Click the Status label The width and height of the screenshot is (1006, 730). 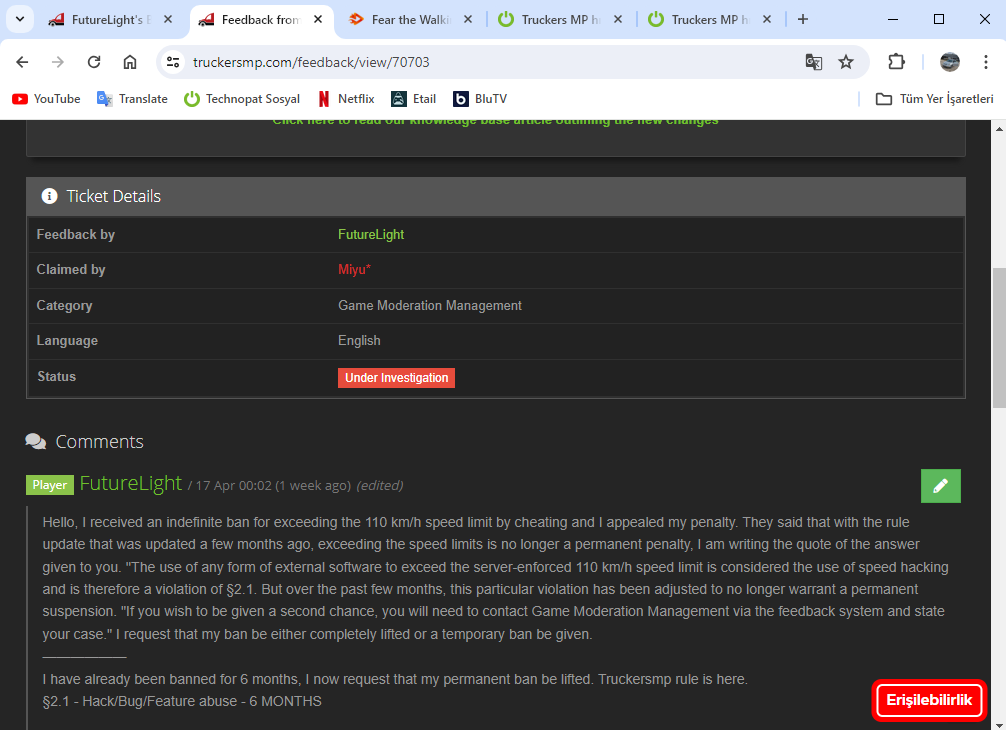tap(56, 377)
